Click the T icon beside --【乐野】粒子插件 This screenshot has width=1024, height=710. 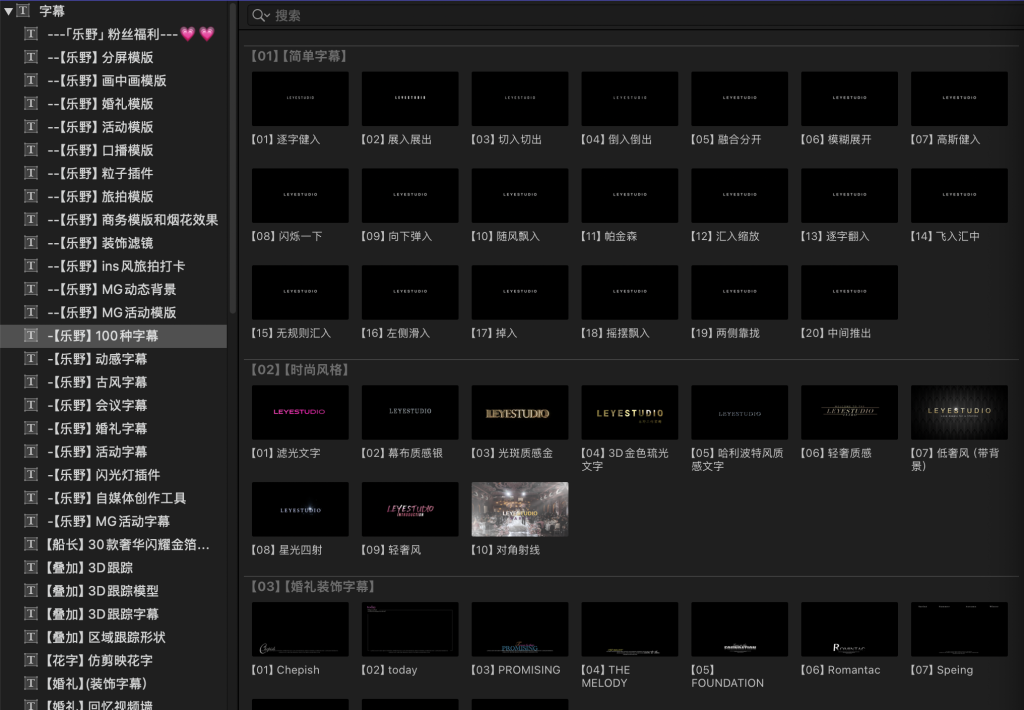(x=31, y=173)
